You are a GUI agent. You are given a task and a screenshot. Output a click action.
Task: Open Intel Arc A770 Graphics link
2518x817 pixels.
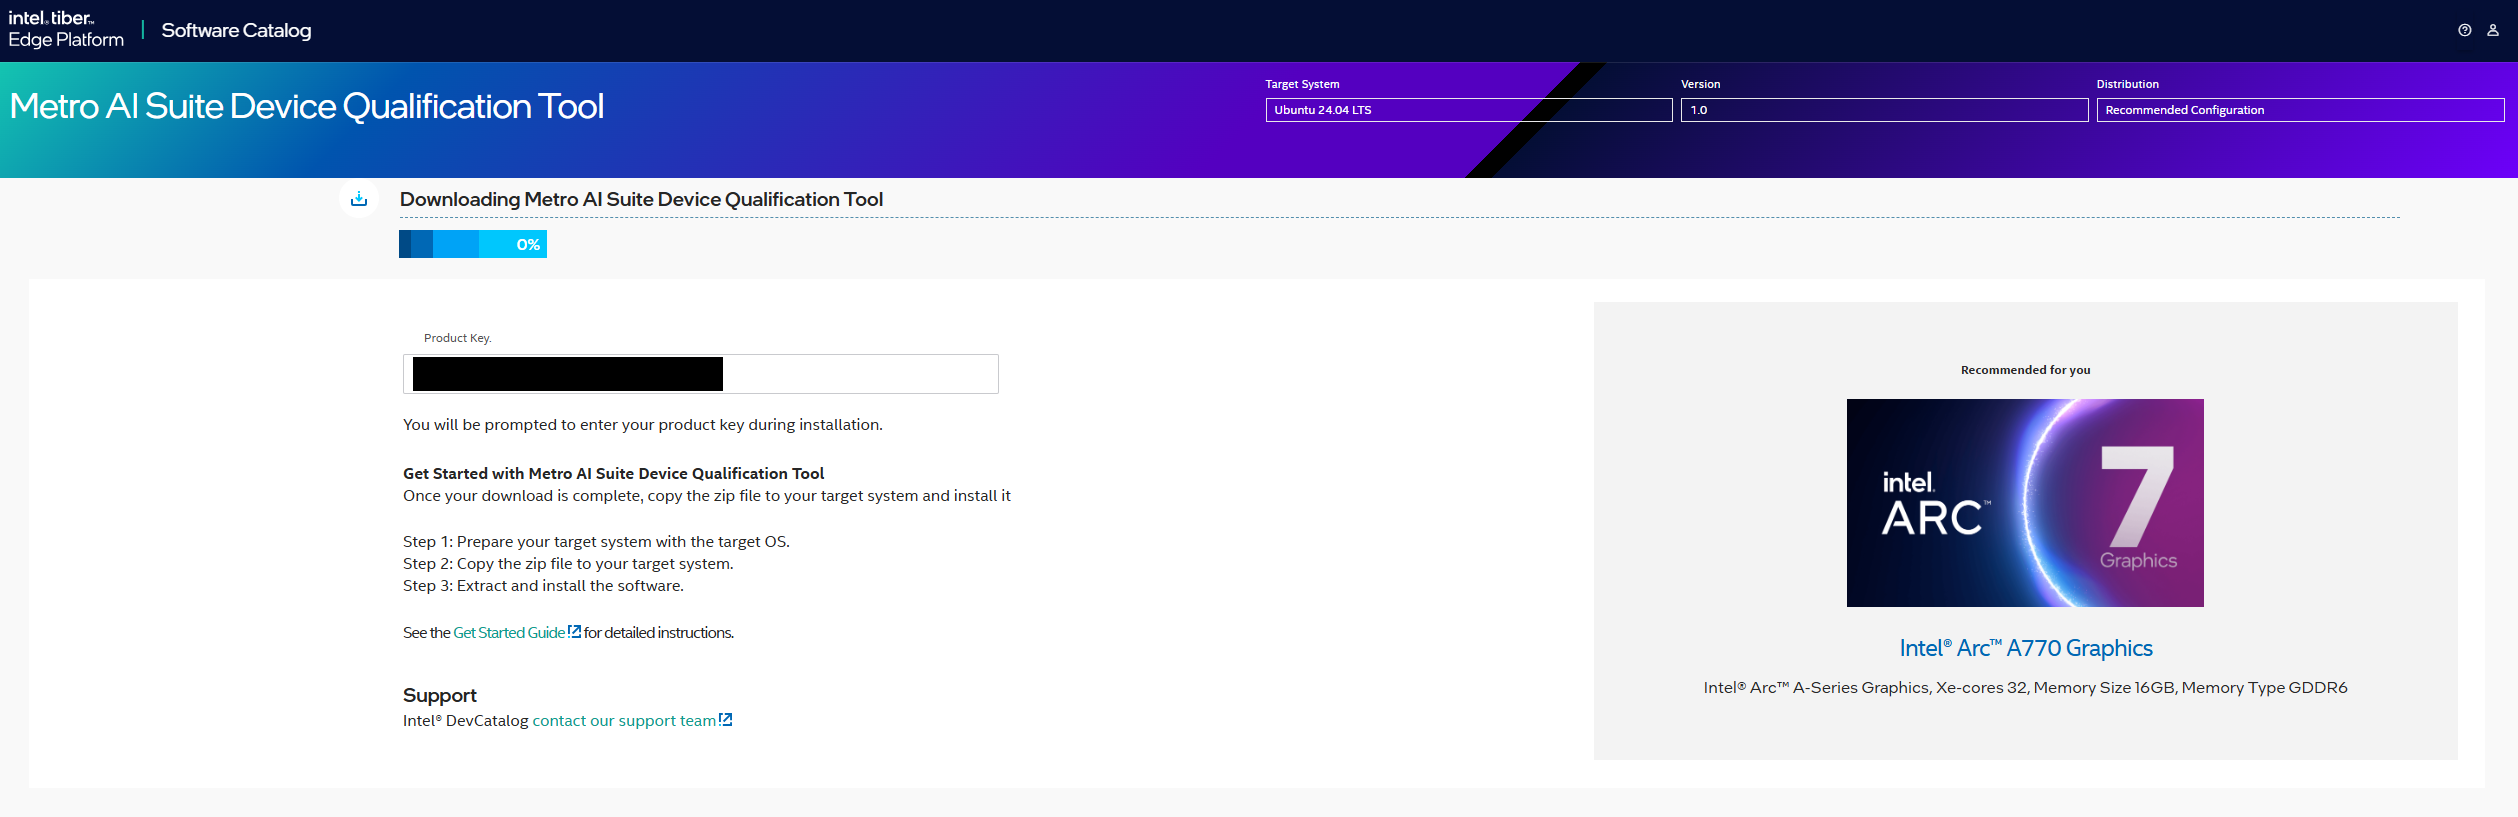(x=2026, y=648)
